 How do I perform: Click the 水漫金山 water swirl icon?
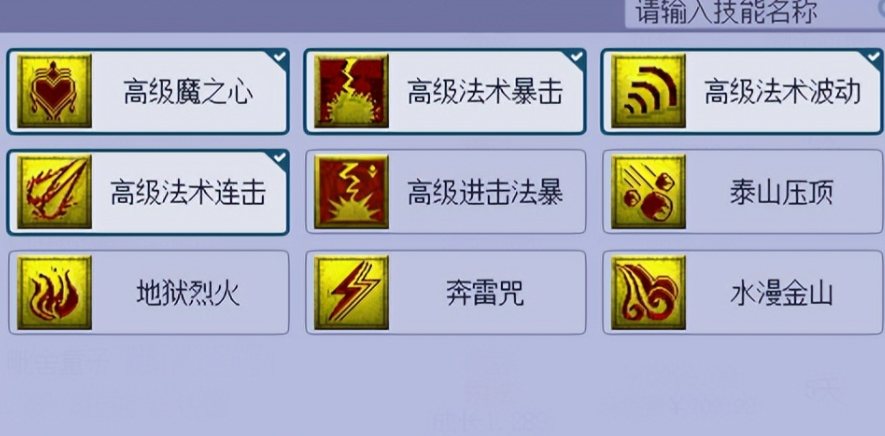649,293
